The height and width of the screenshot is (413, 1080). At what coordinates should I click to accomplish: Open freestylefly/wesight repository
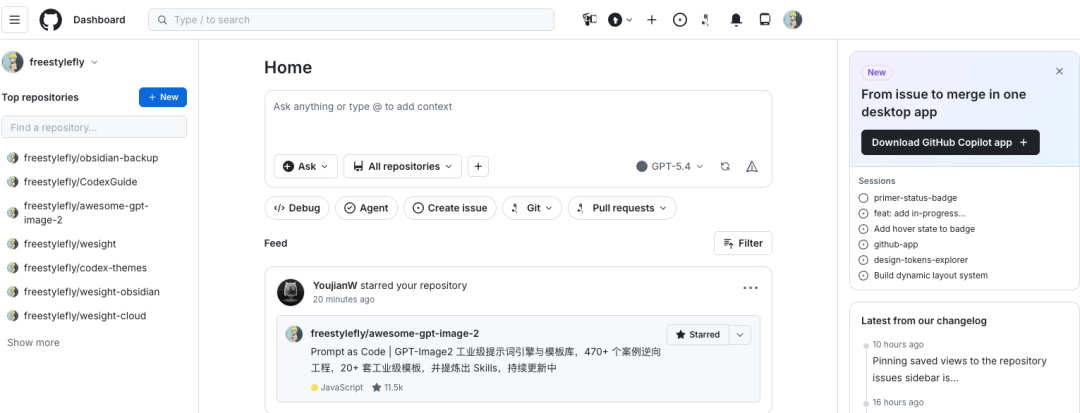70,244
